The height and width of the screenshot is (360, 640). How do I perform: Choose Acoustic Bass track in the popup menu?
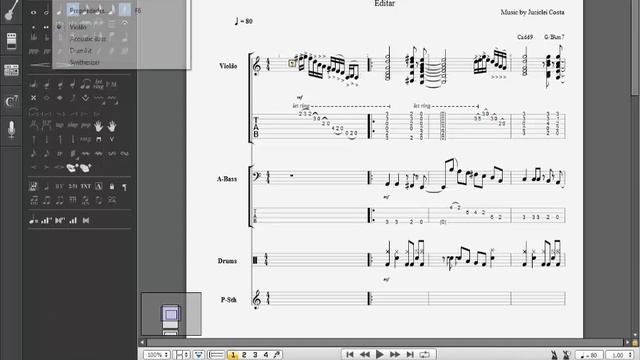87,39
